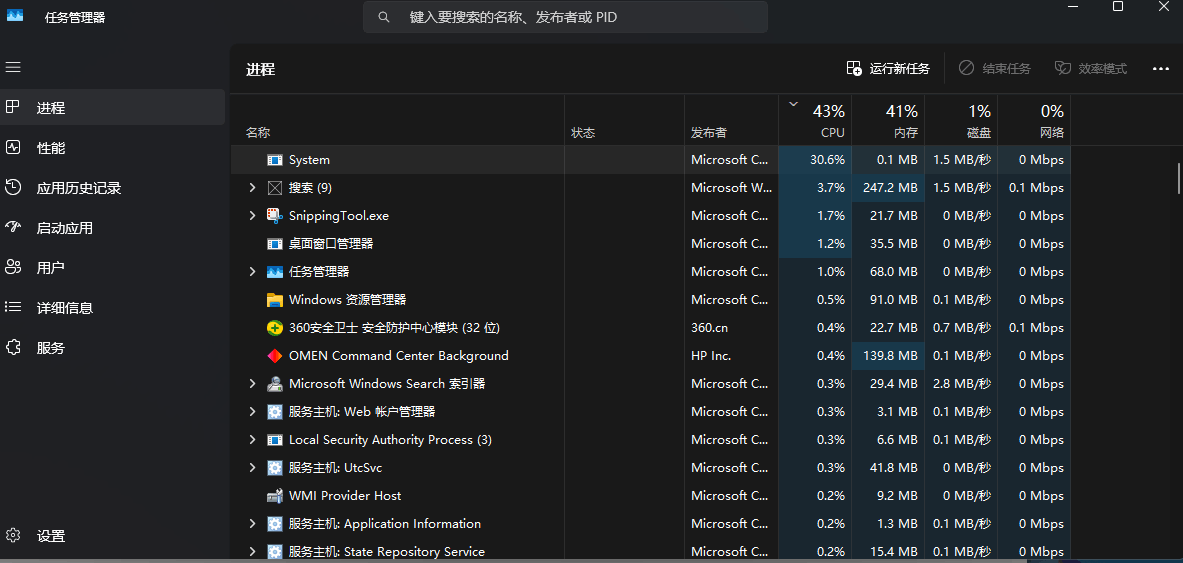Open the hamburger navigation menu
1183x563 pixels.
(13, 67)
